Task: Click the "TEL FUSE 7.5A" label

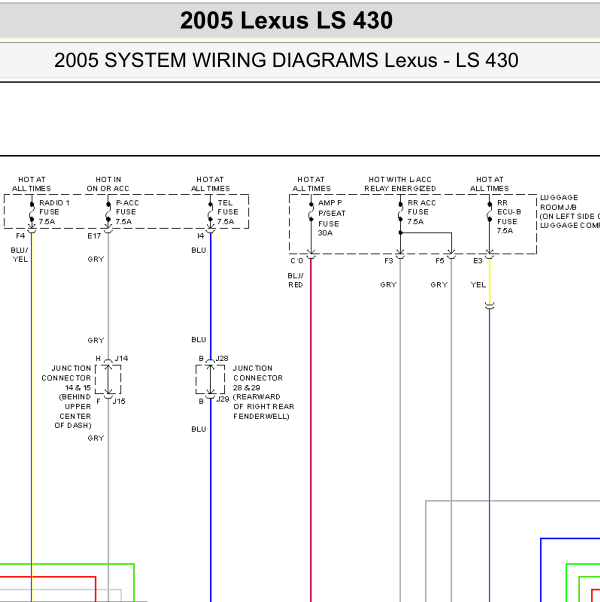Action: pos(228,212)
